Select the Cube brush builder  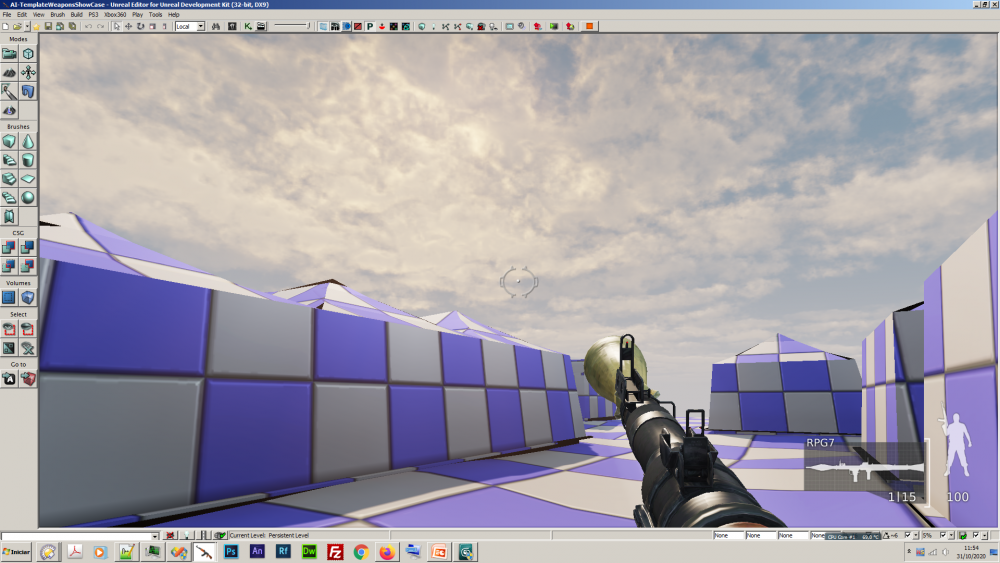[x=9, y=142]
